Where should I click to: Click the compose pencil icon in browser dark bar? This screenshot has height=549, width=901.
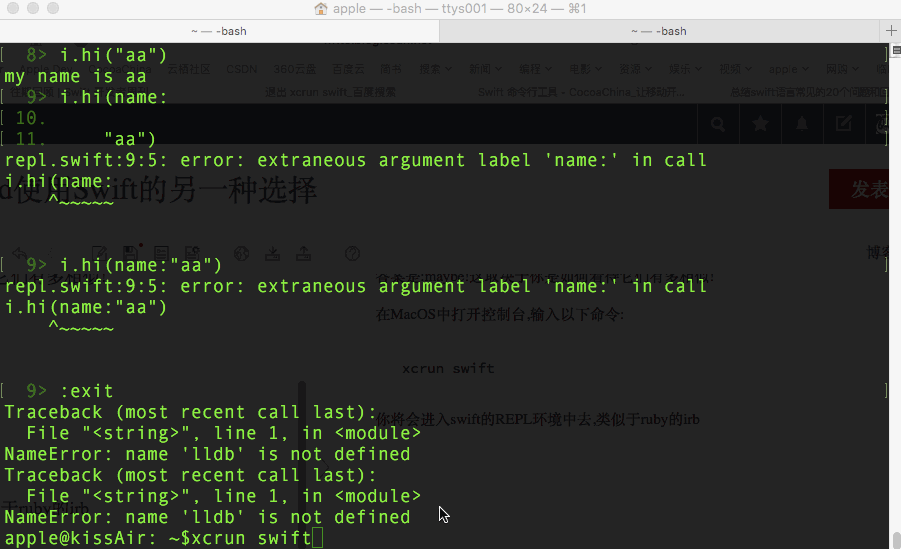pos(844,124)
